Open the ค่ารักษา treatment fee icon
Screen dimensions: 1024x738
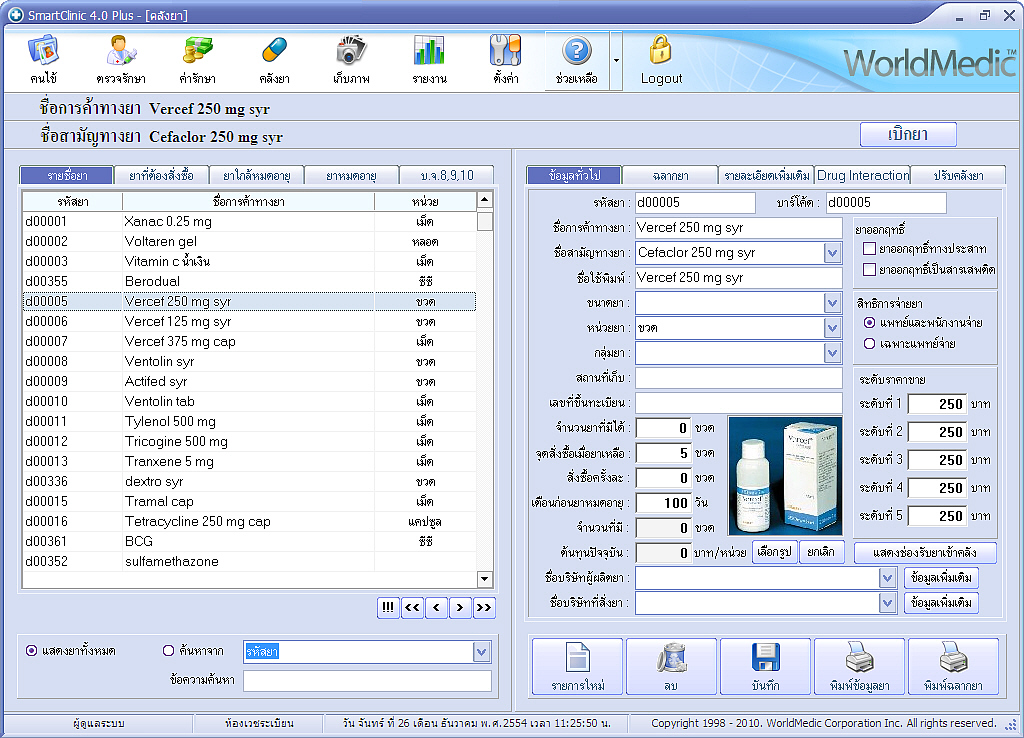coord(198,59)
